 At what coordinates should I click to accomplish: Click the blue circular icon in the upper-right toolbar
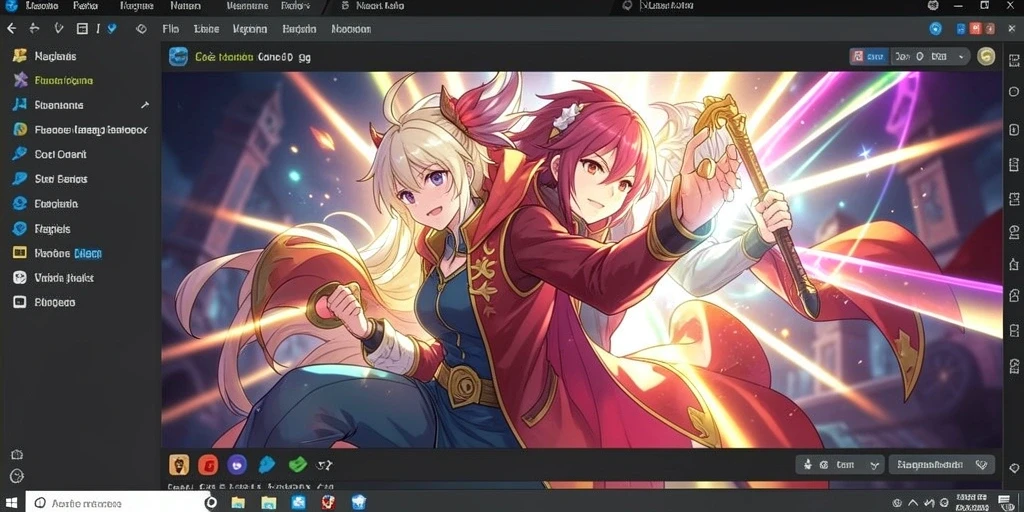[x=936, y=29]
